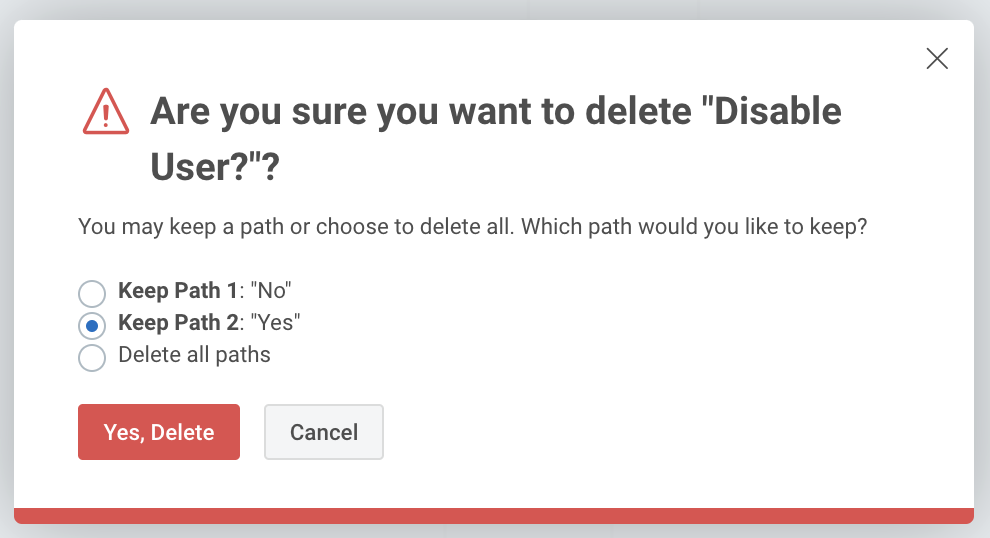Close the delete confirmation dialog with X
990x538 pixels.
pos(937,59)
